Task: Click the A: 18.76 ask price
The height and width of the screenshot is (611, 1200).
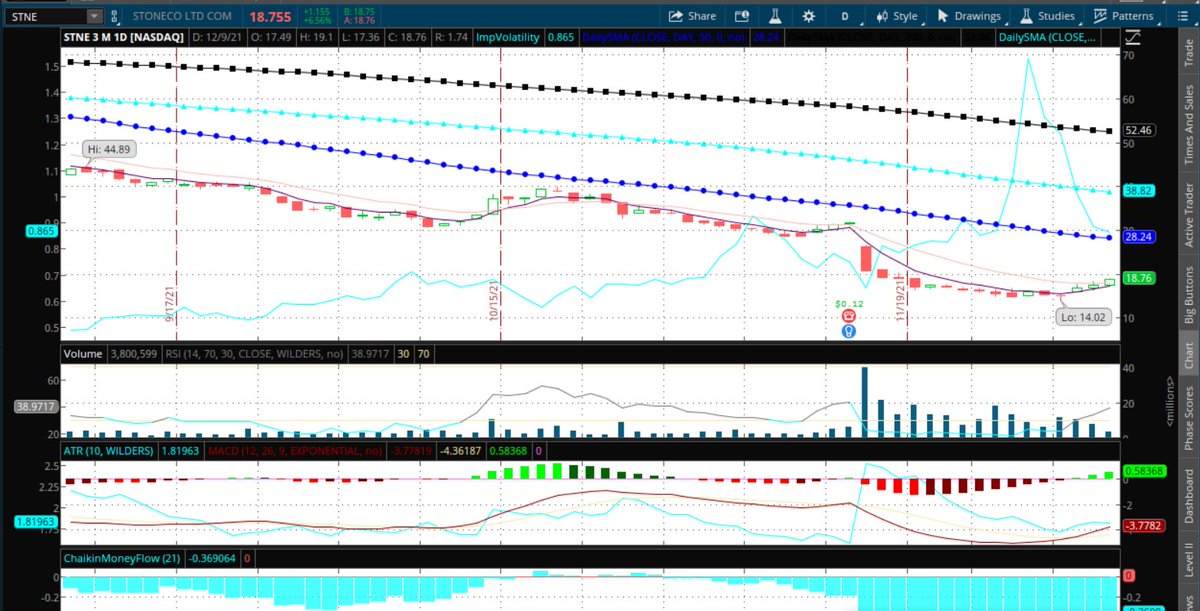Action: [360, 21]
